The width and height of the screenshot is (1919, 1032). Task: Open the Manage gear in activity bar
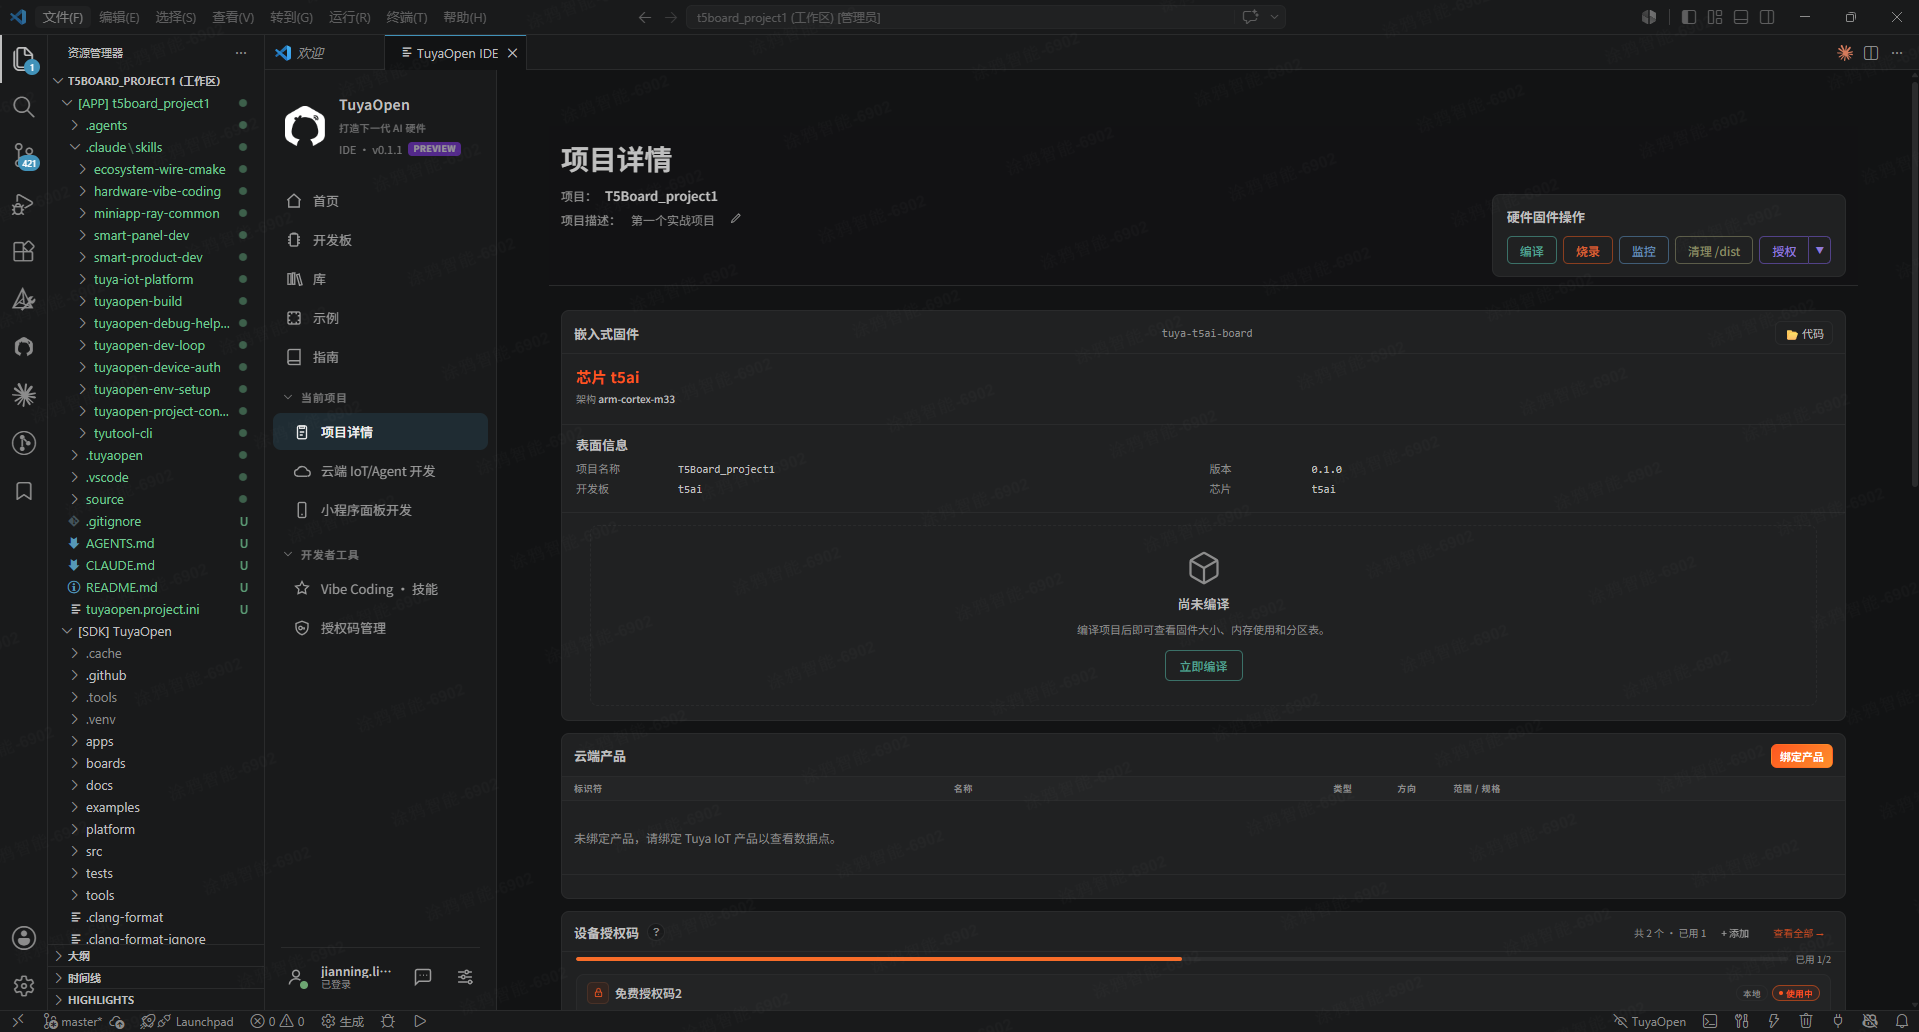click(24, 986)
